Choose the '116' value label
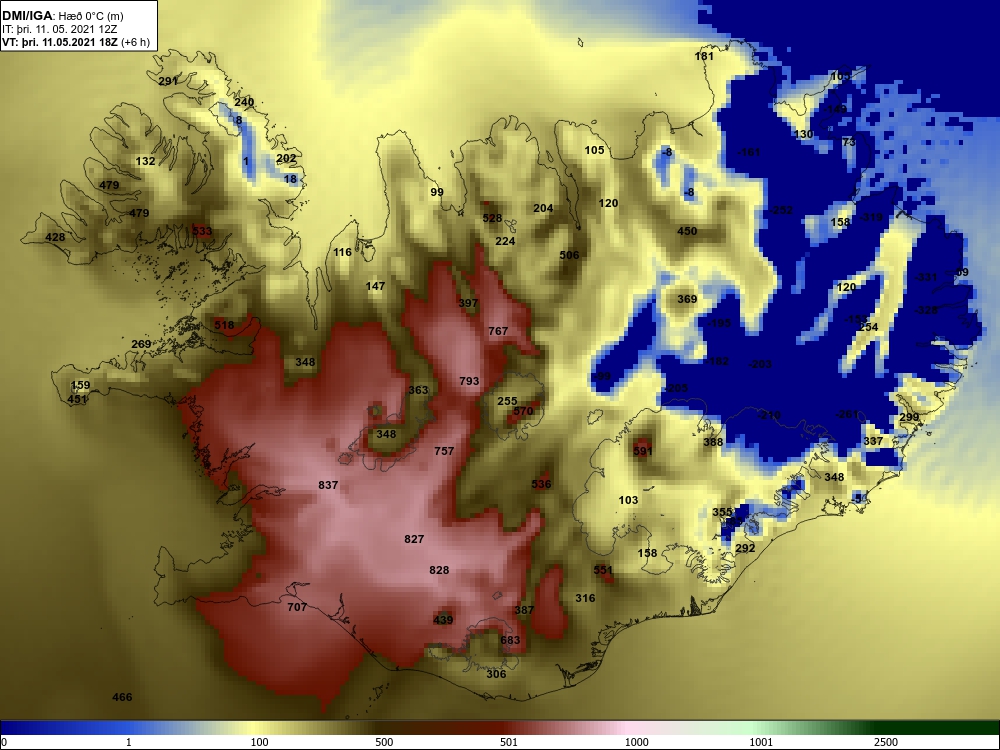This screenshot has height=750, width=1000. click(342, 253)
